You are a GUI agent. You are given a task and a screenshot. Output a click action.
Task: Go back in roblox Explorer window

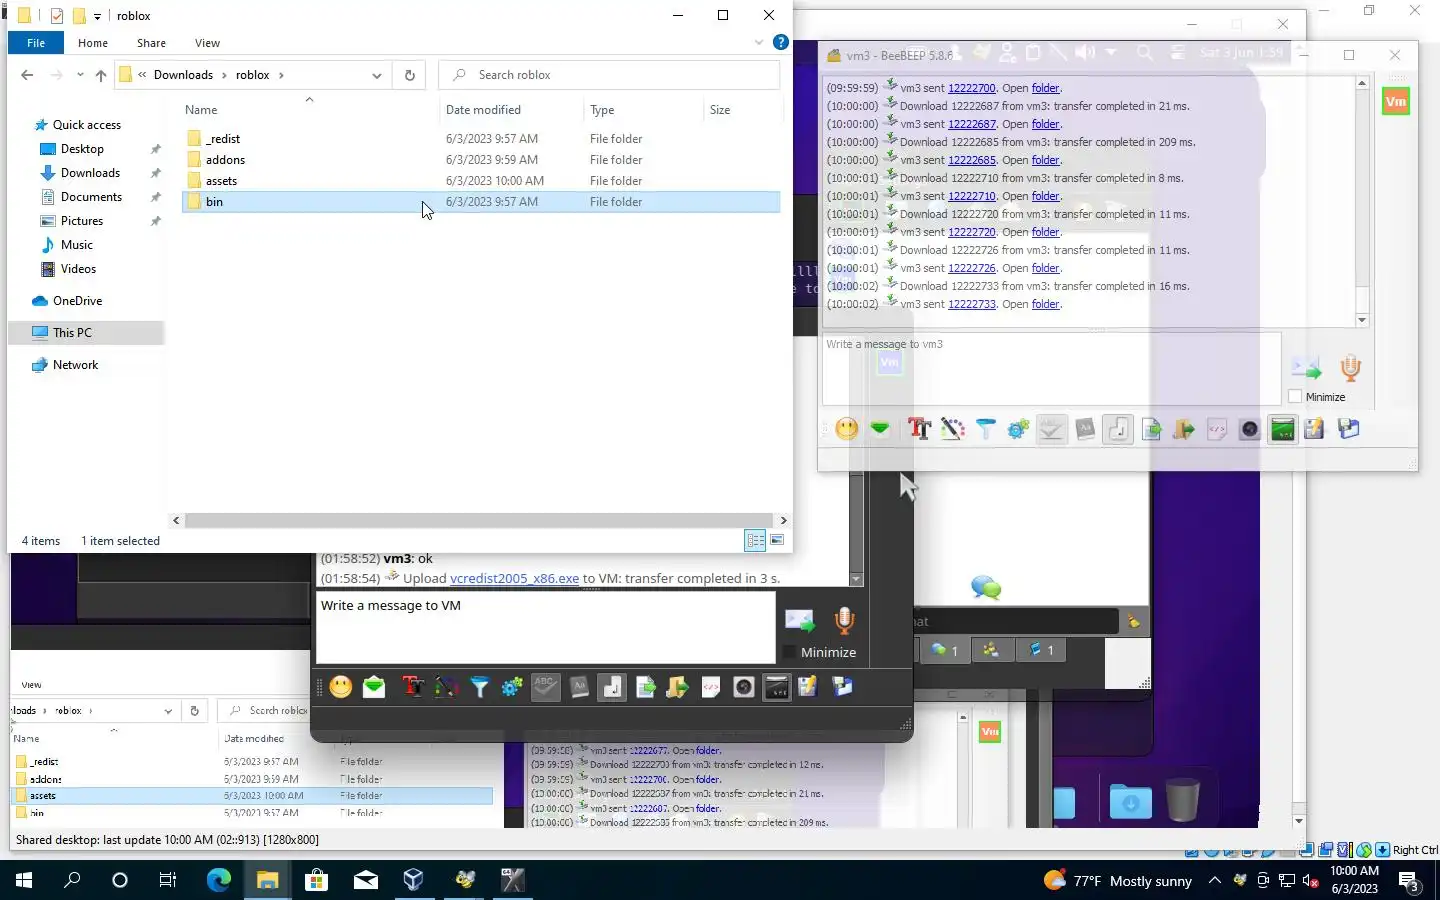tap(27, 75)
